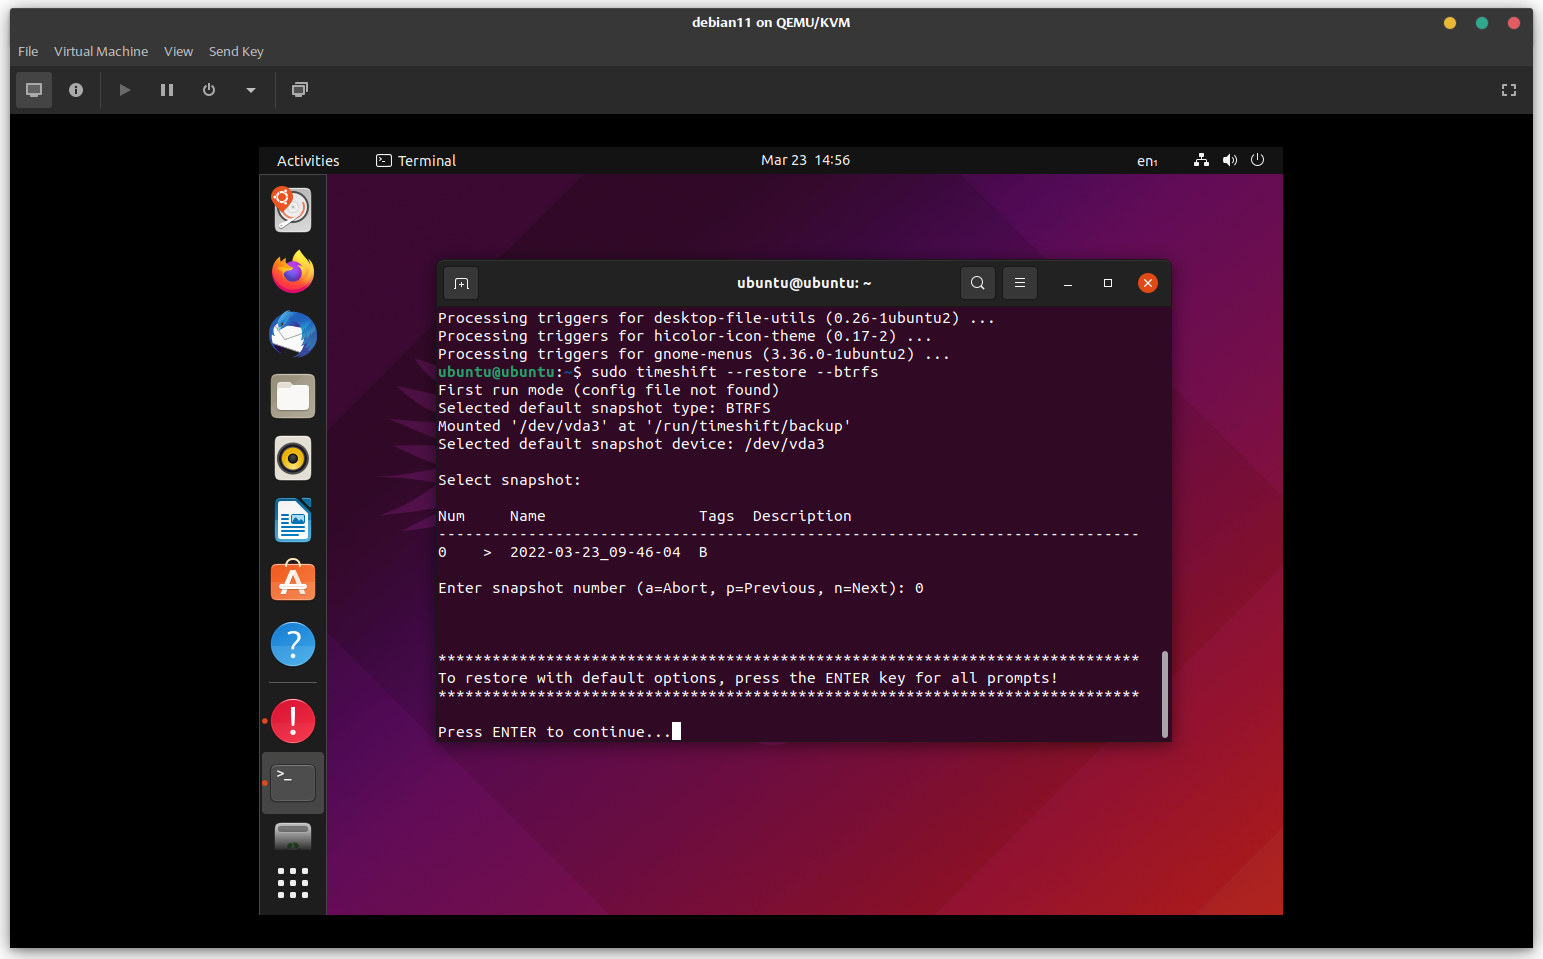This screenshot has height=959, width=1543.
Task: Open Thunderbird mail from dock
Action: coord(293,334)
